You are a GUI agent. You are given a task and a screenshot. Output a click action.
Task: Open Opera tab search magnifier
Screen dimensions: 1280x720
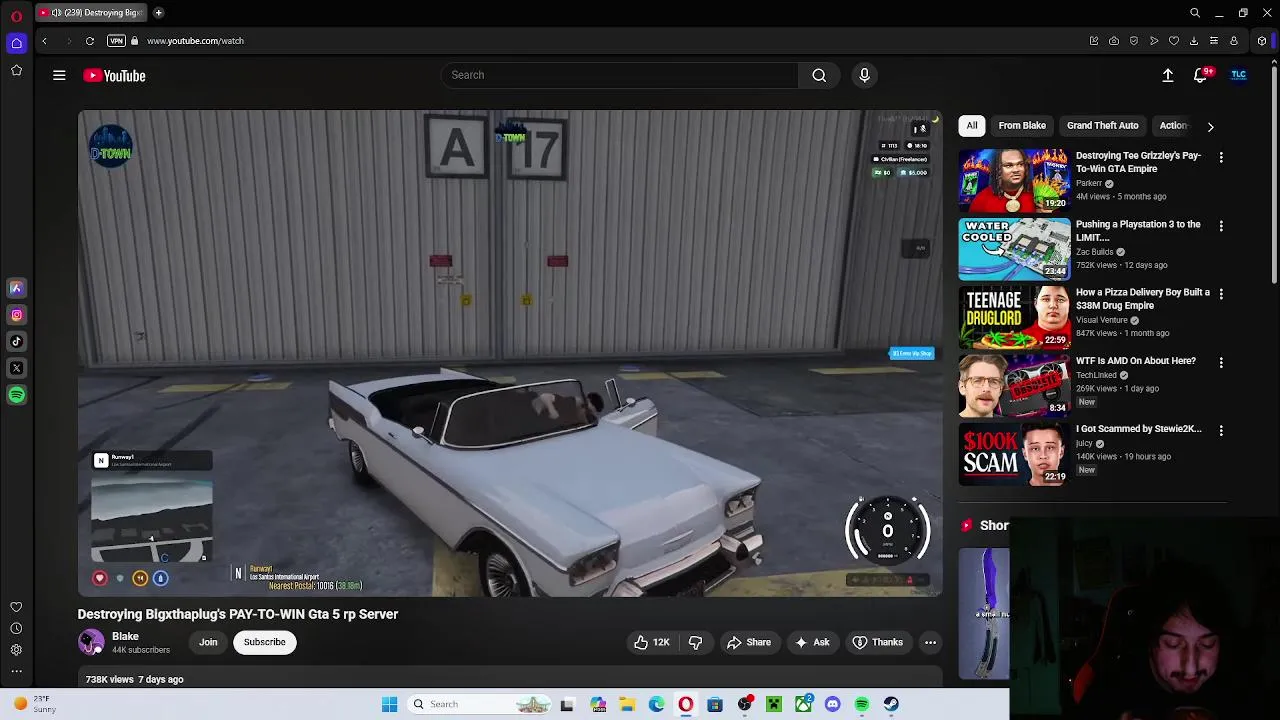click(x=1195, y=13)
